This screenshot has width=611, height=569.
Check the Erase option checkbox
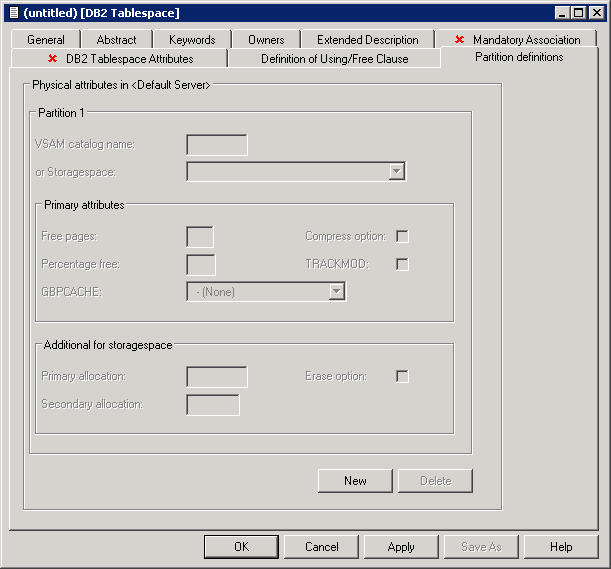click(x=402, y=376)
